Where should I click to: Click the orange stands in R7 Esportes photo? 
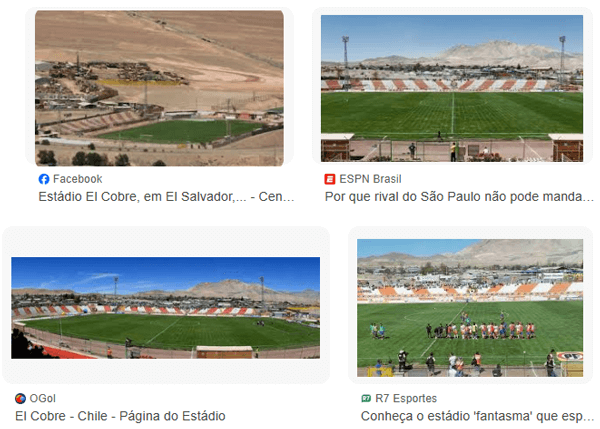pyautogui.click(x=470, y=290)
